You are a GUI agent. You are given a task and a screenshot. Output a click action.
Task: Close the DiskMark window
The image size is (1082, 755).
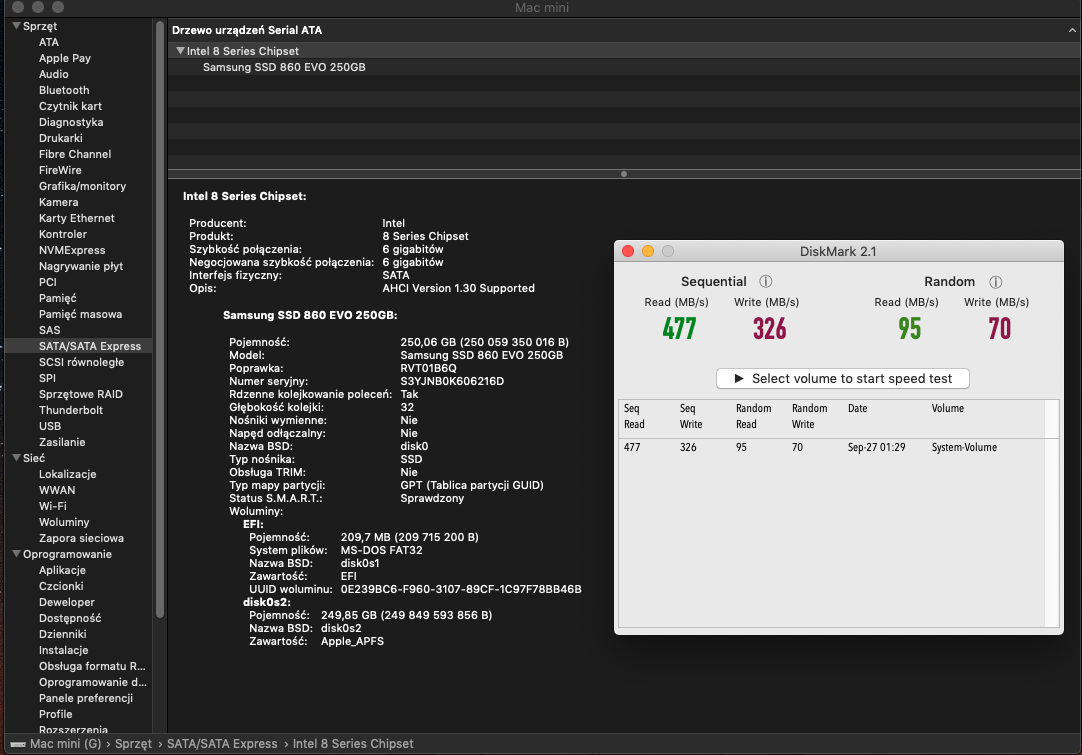point(628,251)
